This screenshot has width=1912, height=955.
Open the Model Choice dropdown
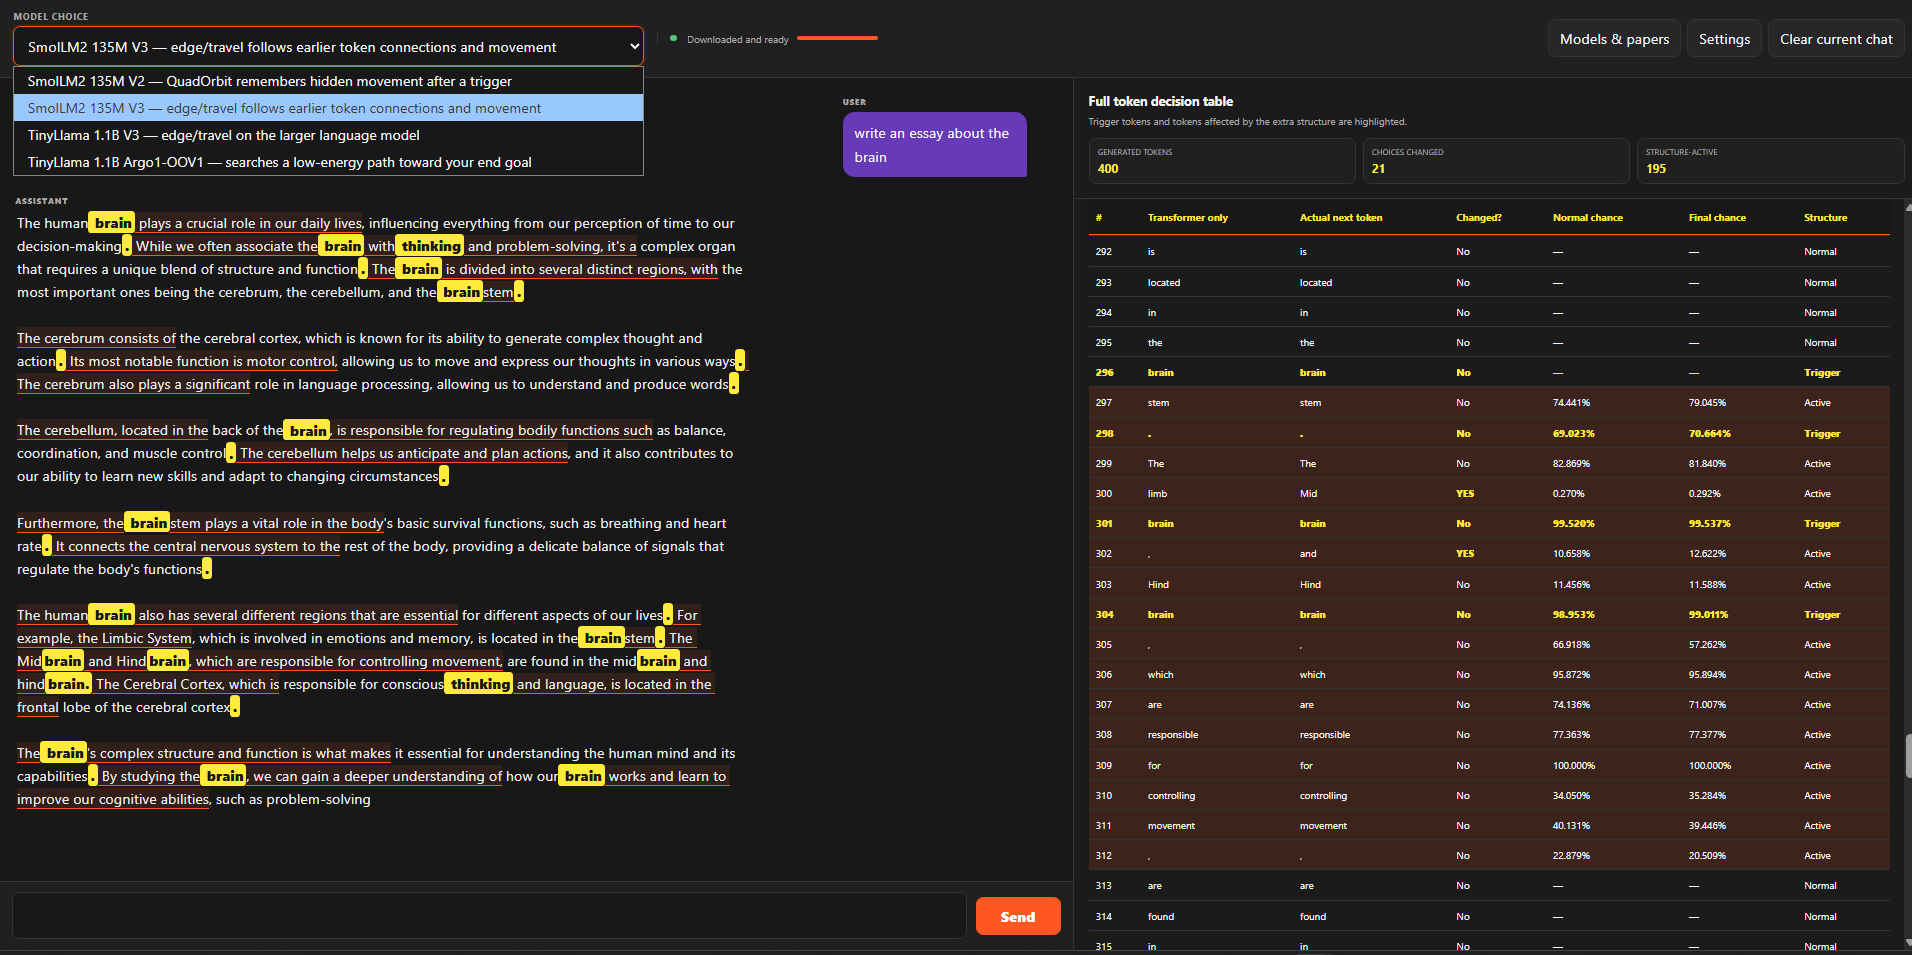click(328, 46)
